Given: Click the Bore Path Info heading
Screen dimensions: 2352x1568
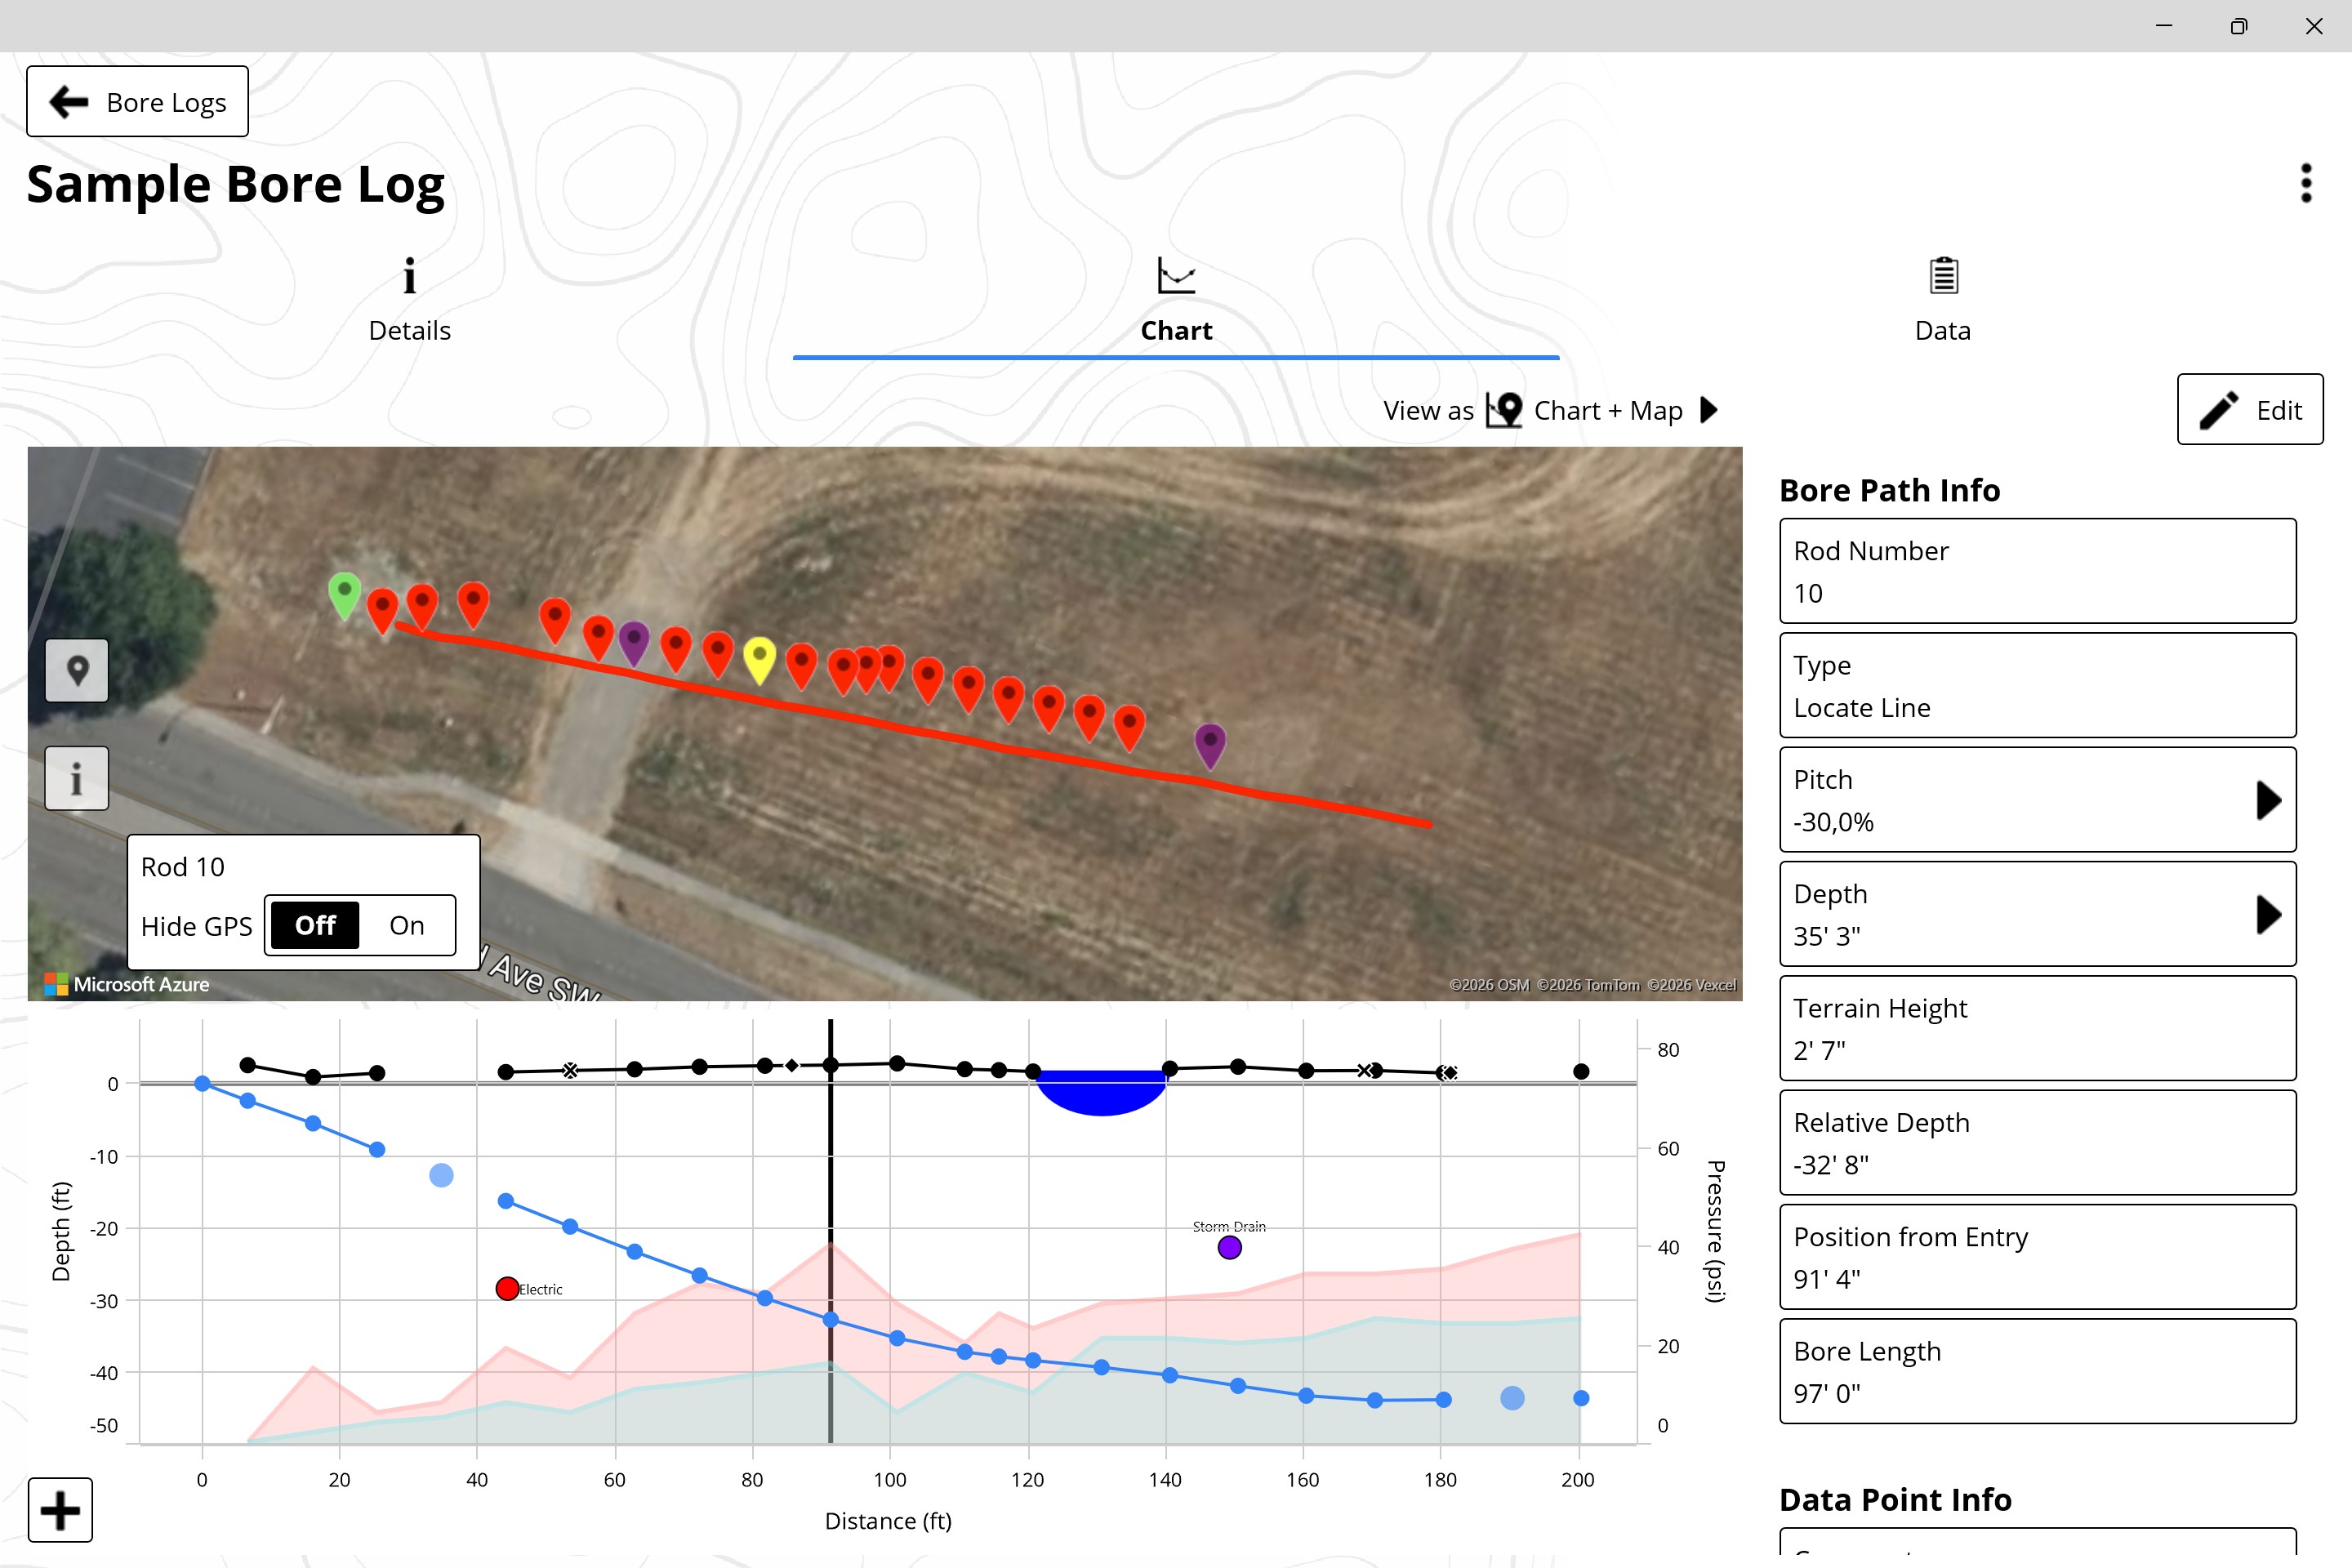Looking at the screenshot, I should (x=1890, y=490).
